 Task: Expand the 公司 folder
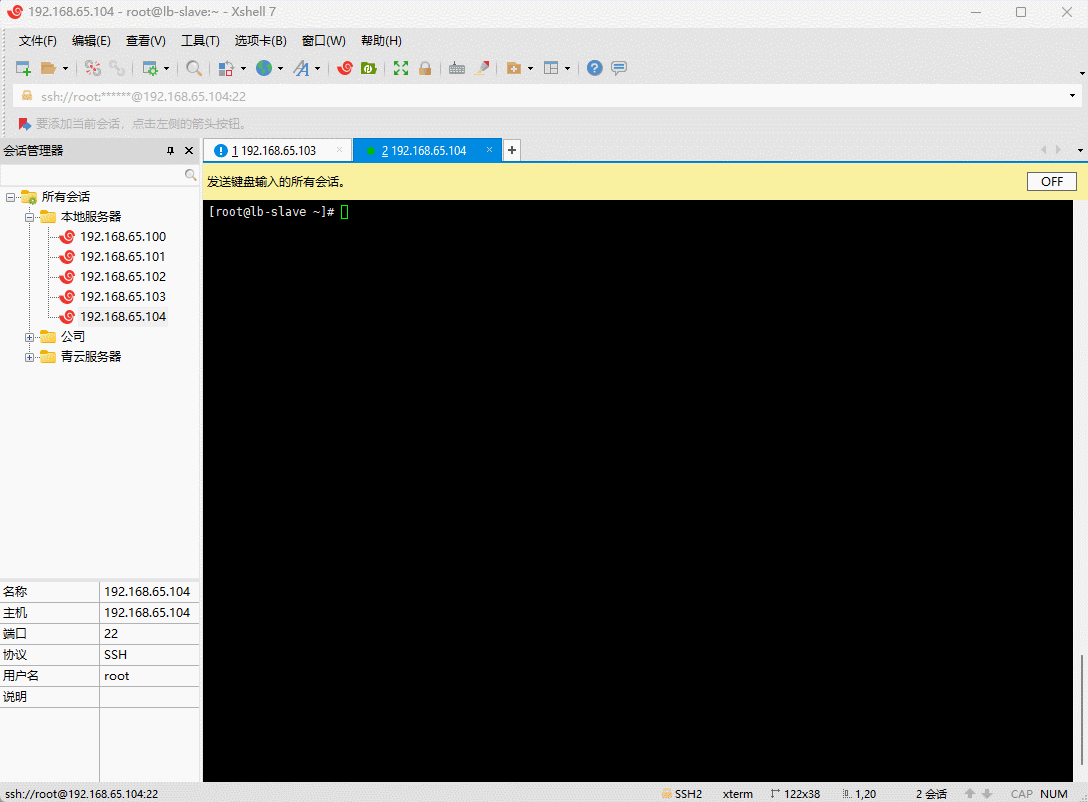(29, 337)
